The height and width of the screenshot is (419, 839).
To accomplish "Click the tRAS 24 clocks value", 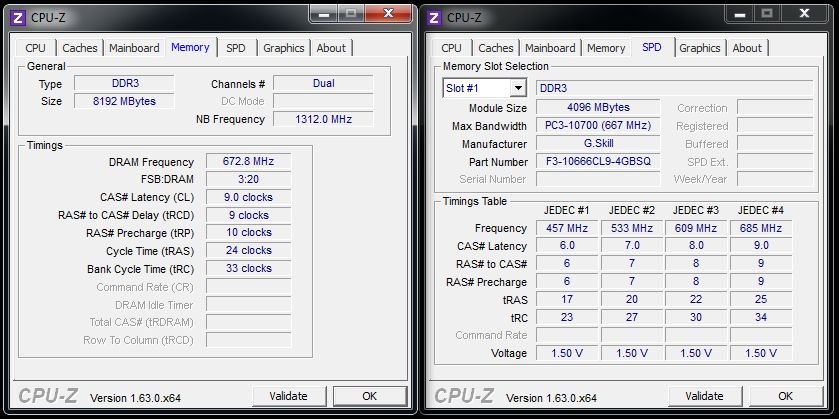I will [x=248, y=250].
